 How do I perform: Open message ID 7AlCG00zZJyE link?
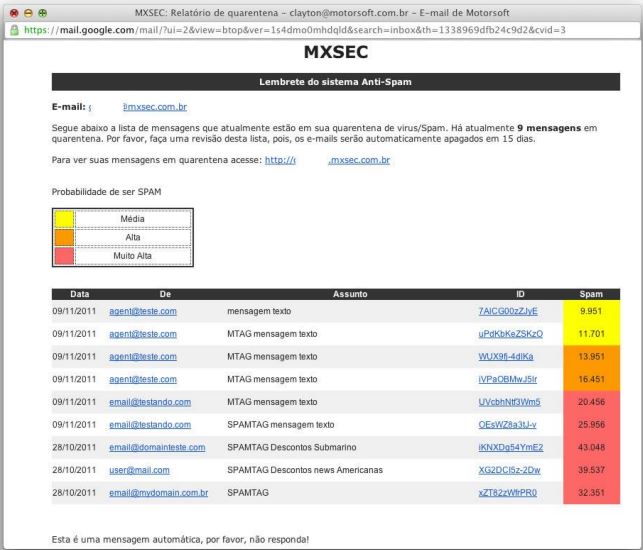[x=507, y=312]
